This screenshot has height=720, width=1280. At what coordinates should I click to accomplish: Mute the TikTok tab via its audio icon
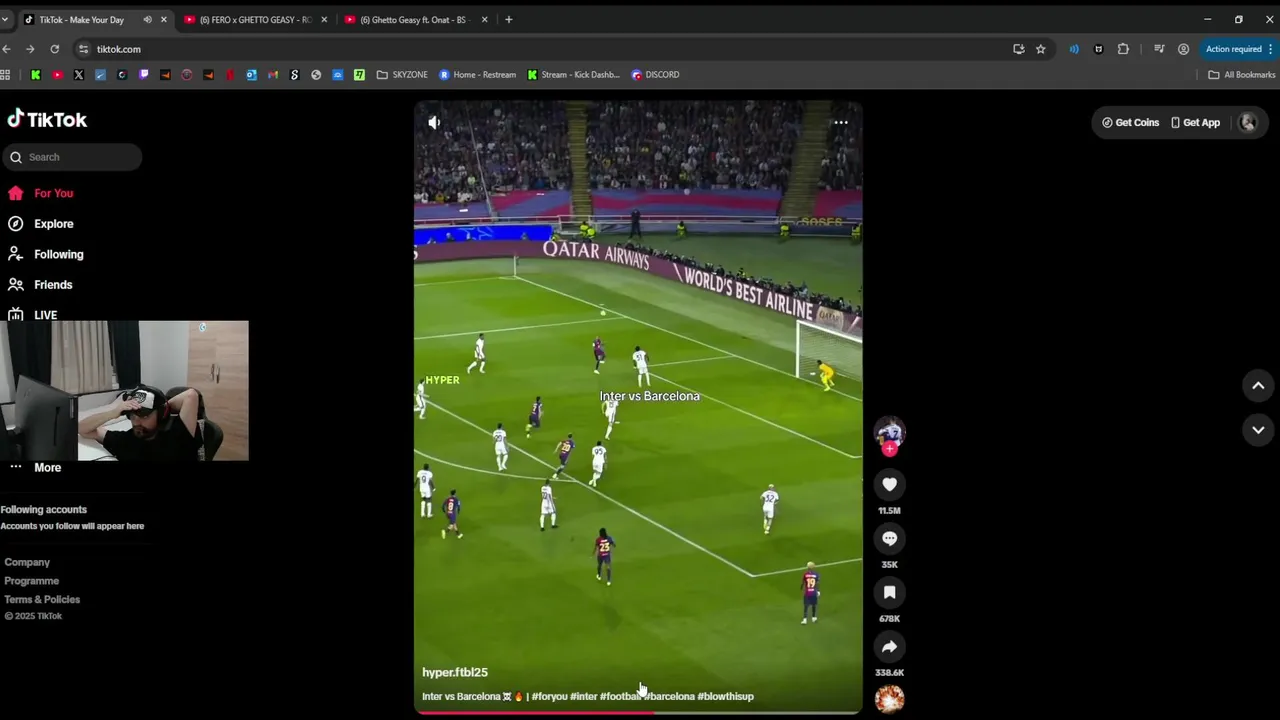(x=148, y=20)
